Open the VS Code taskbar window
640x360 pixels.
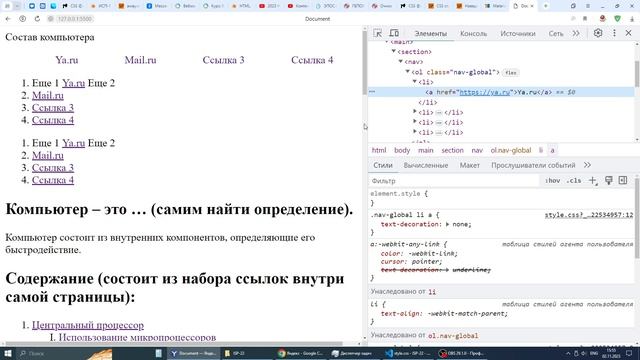click(x=408, y=353)
